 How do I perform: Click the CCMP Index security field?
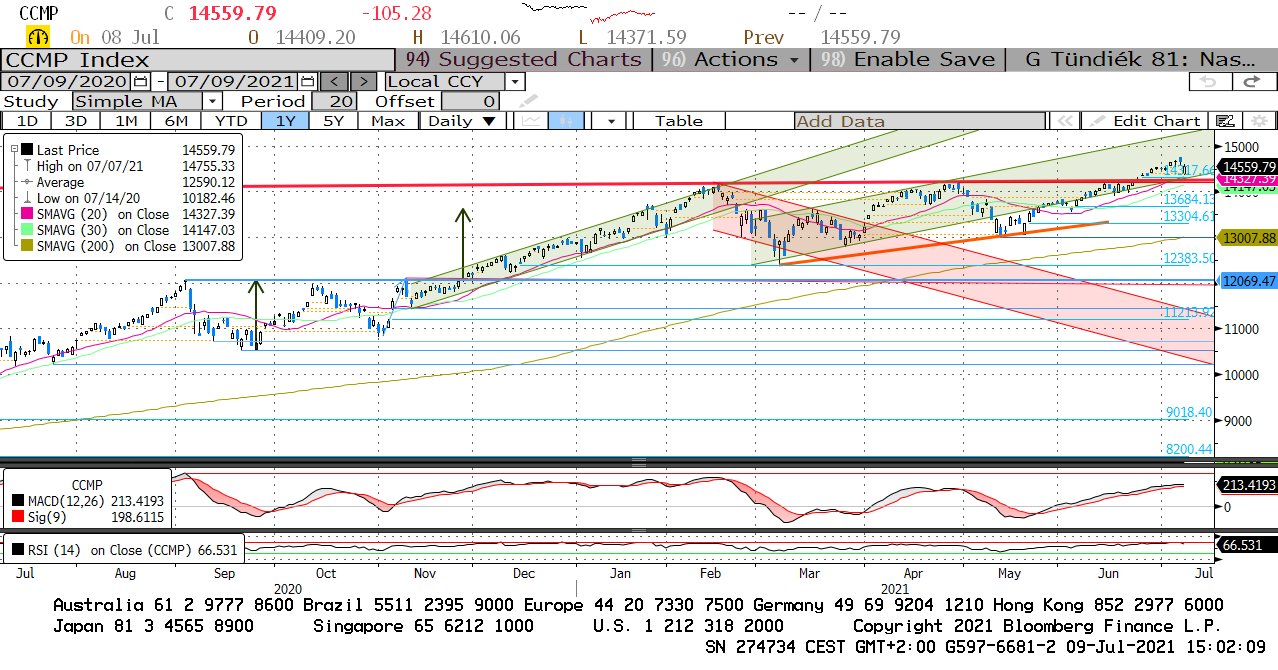click(x=199, y=59)
